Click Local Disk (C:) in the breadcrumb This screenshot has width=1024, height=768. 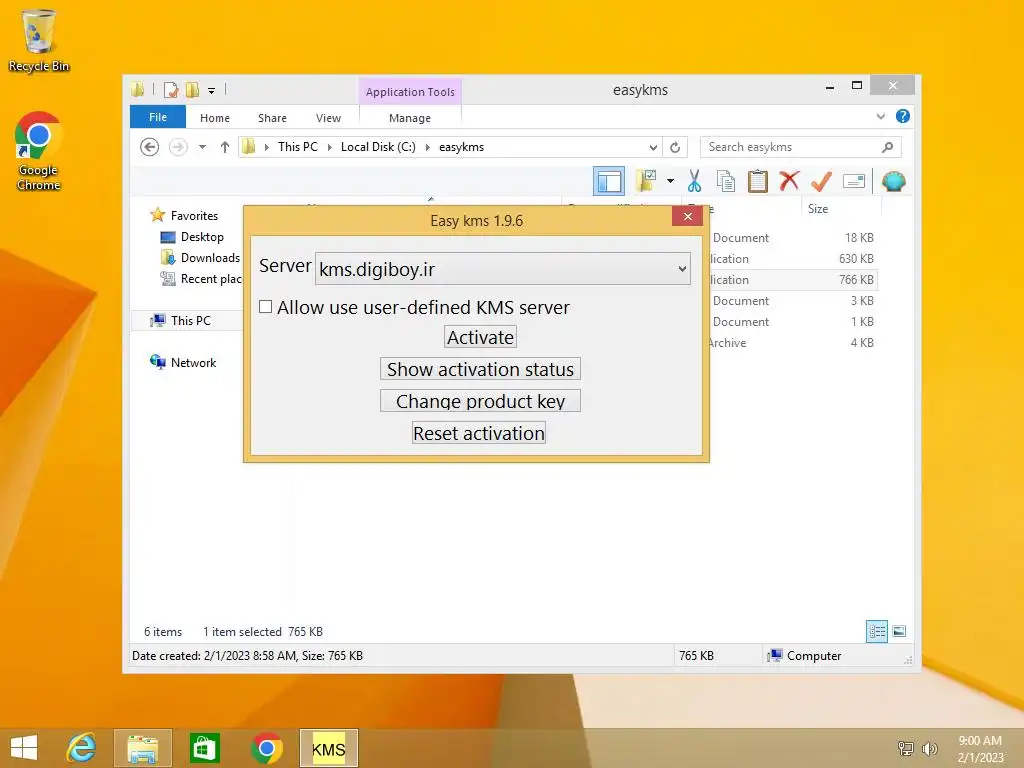pyautogui.click(x=378, y=147)
